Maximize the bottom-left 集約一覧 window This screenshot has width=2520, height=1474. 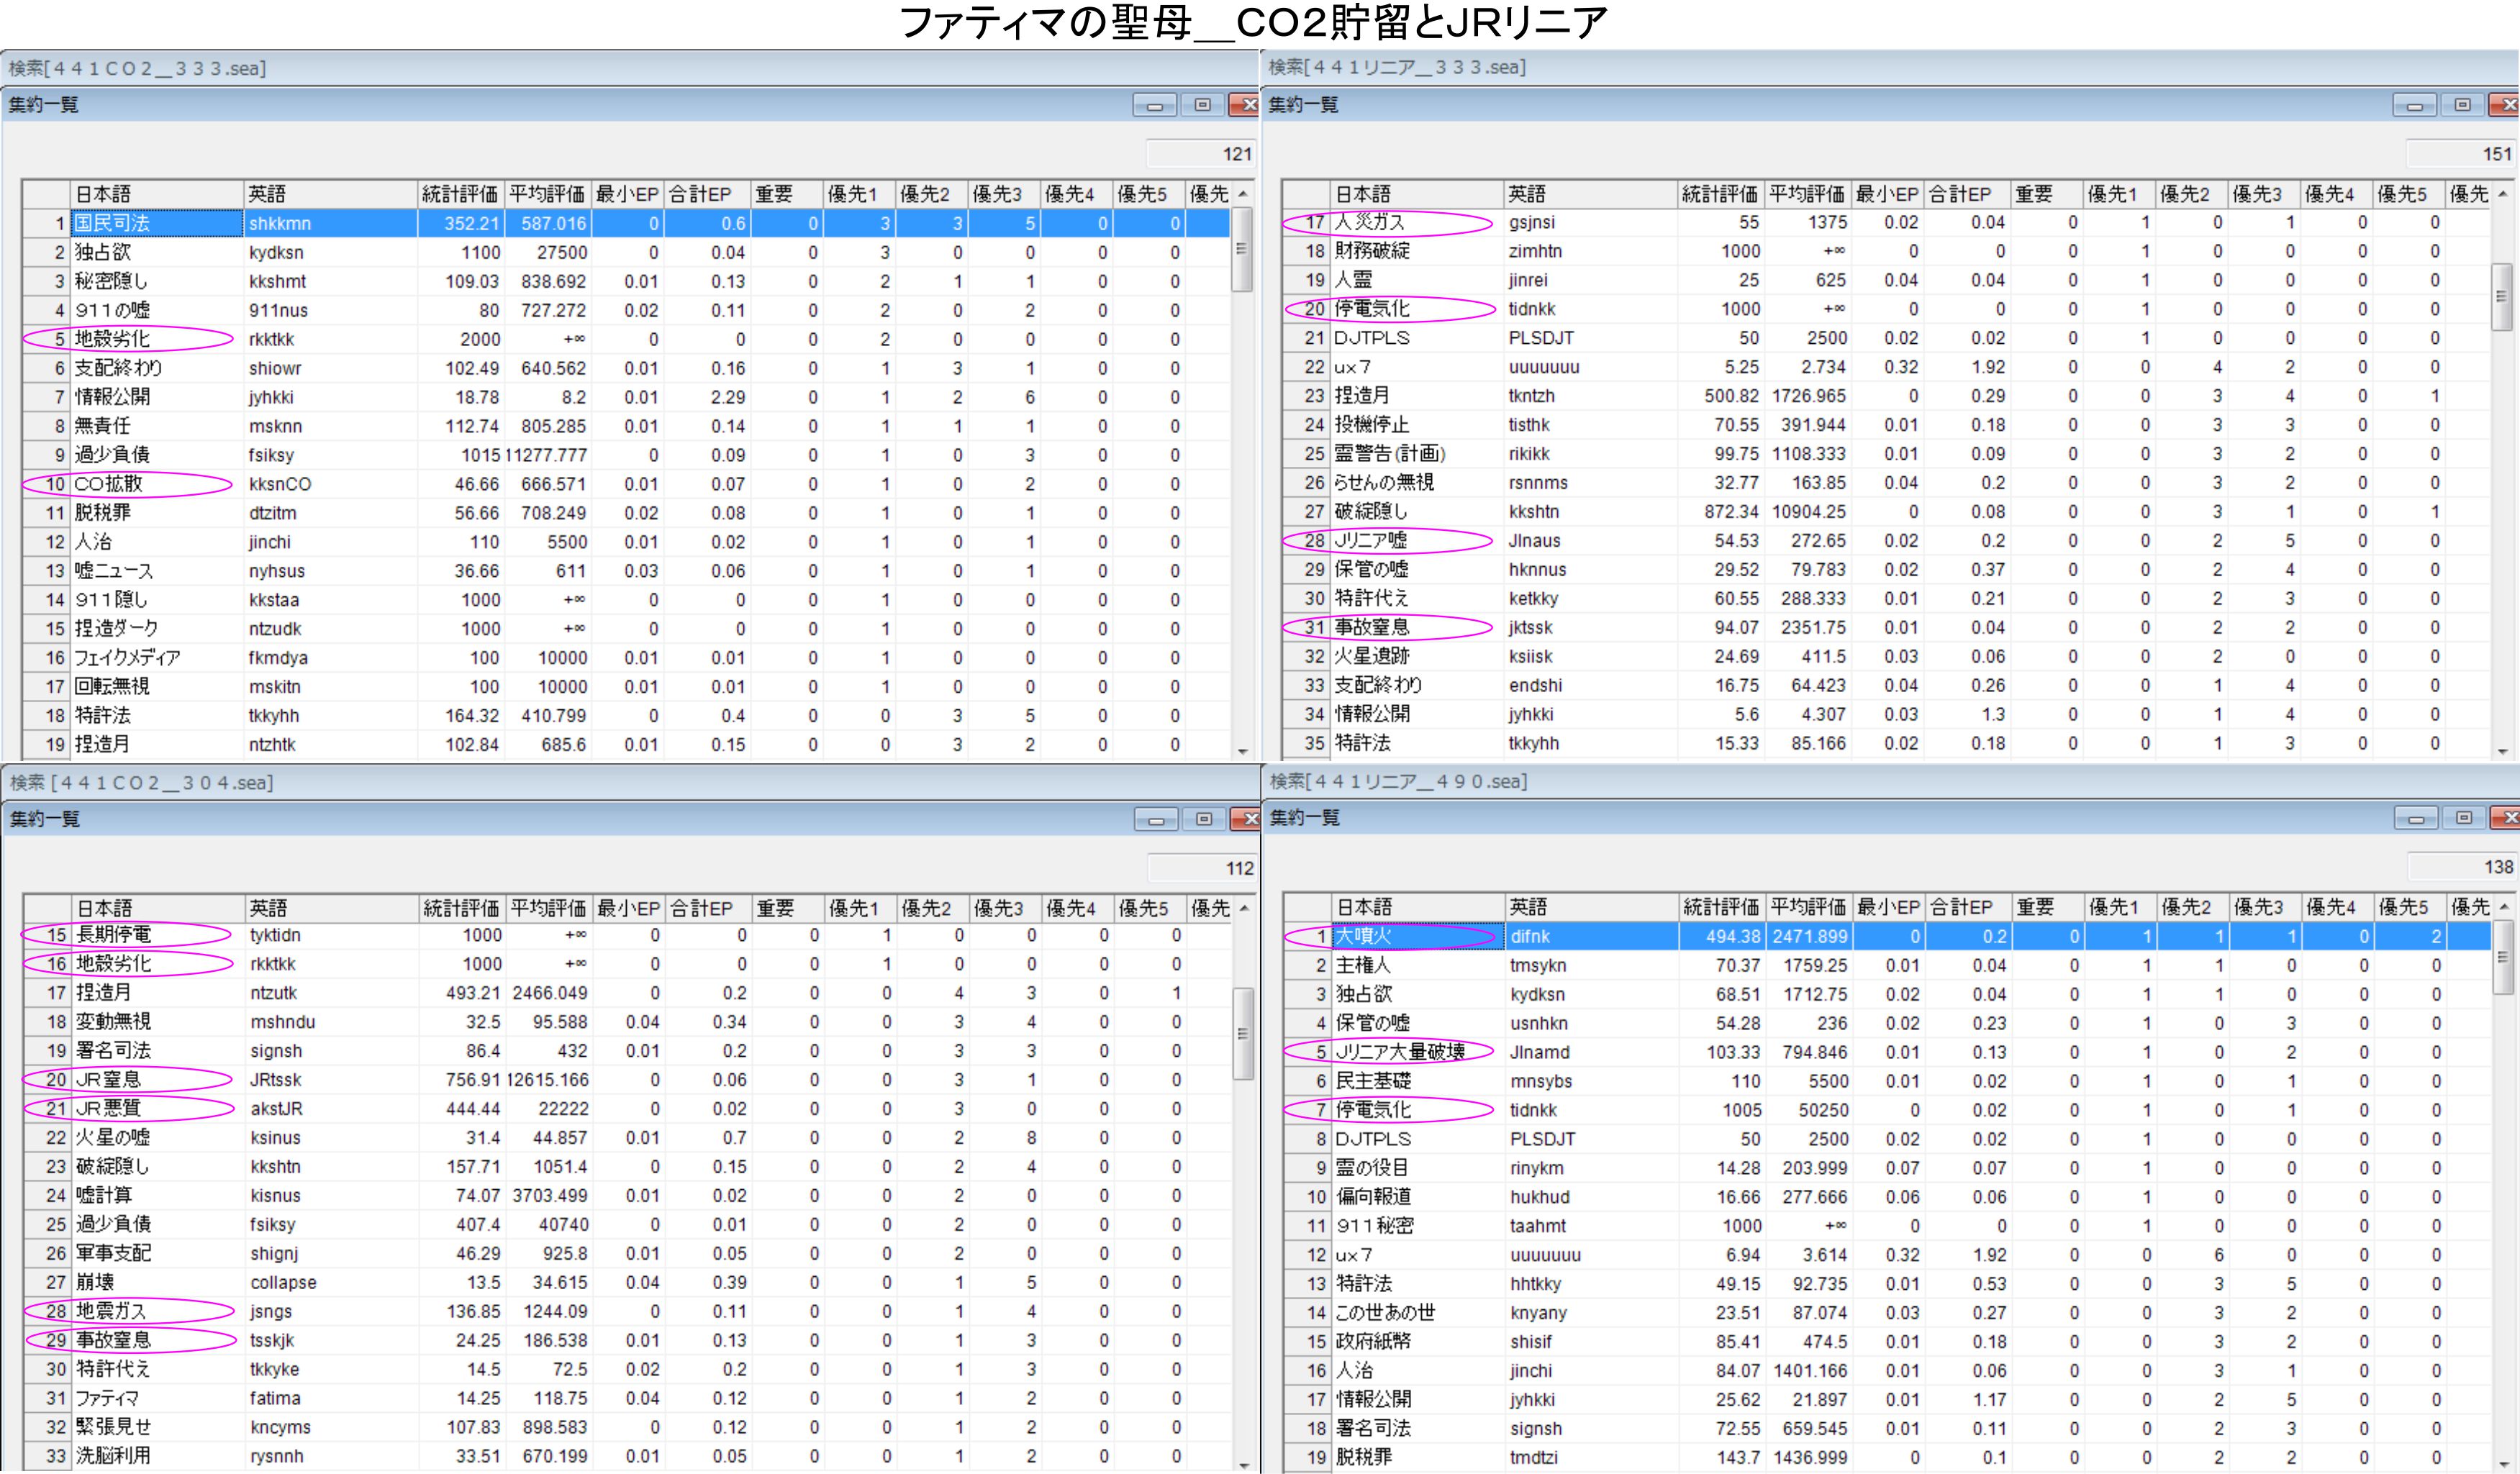[1203, 819]
